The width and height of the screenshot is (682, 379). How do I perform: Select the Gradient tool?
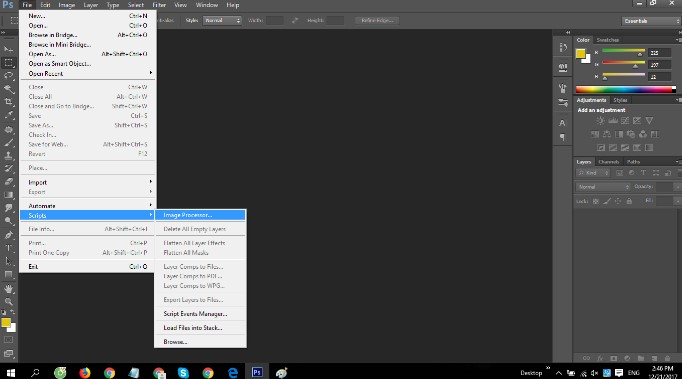pos(8,195)
